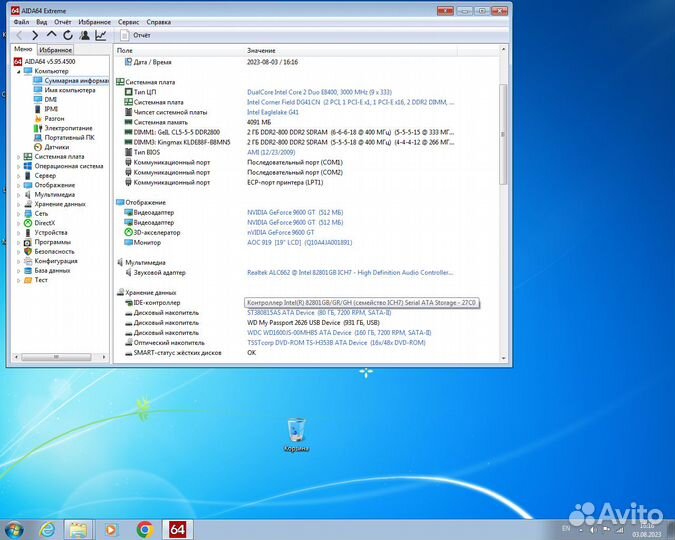Open the Файл menu
This screenshot has width=675, height=540.
coord(21,22)
